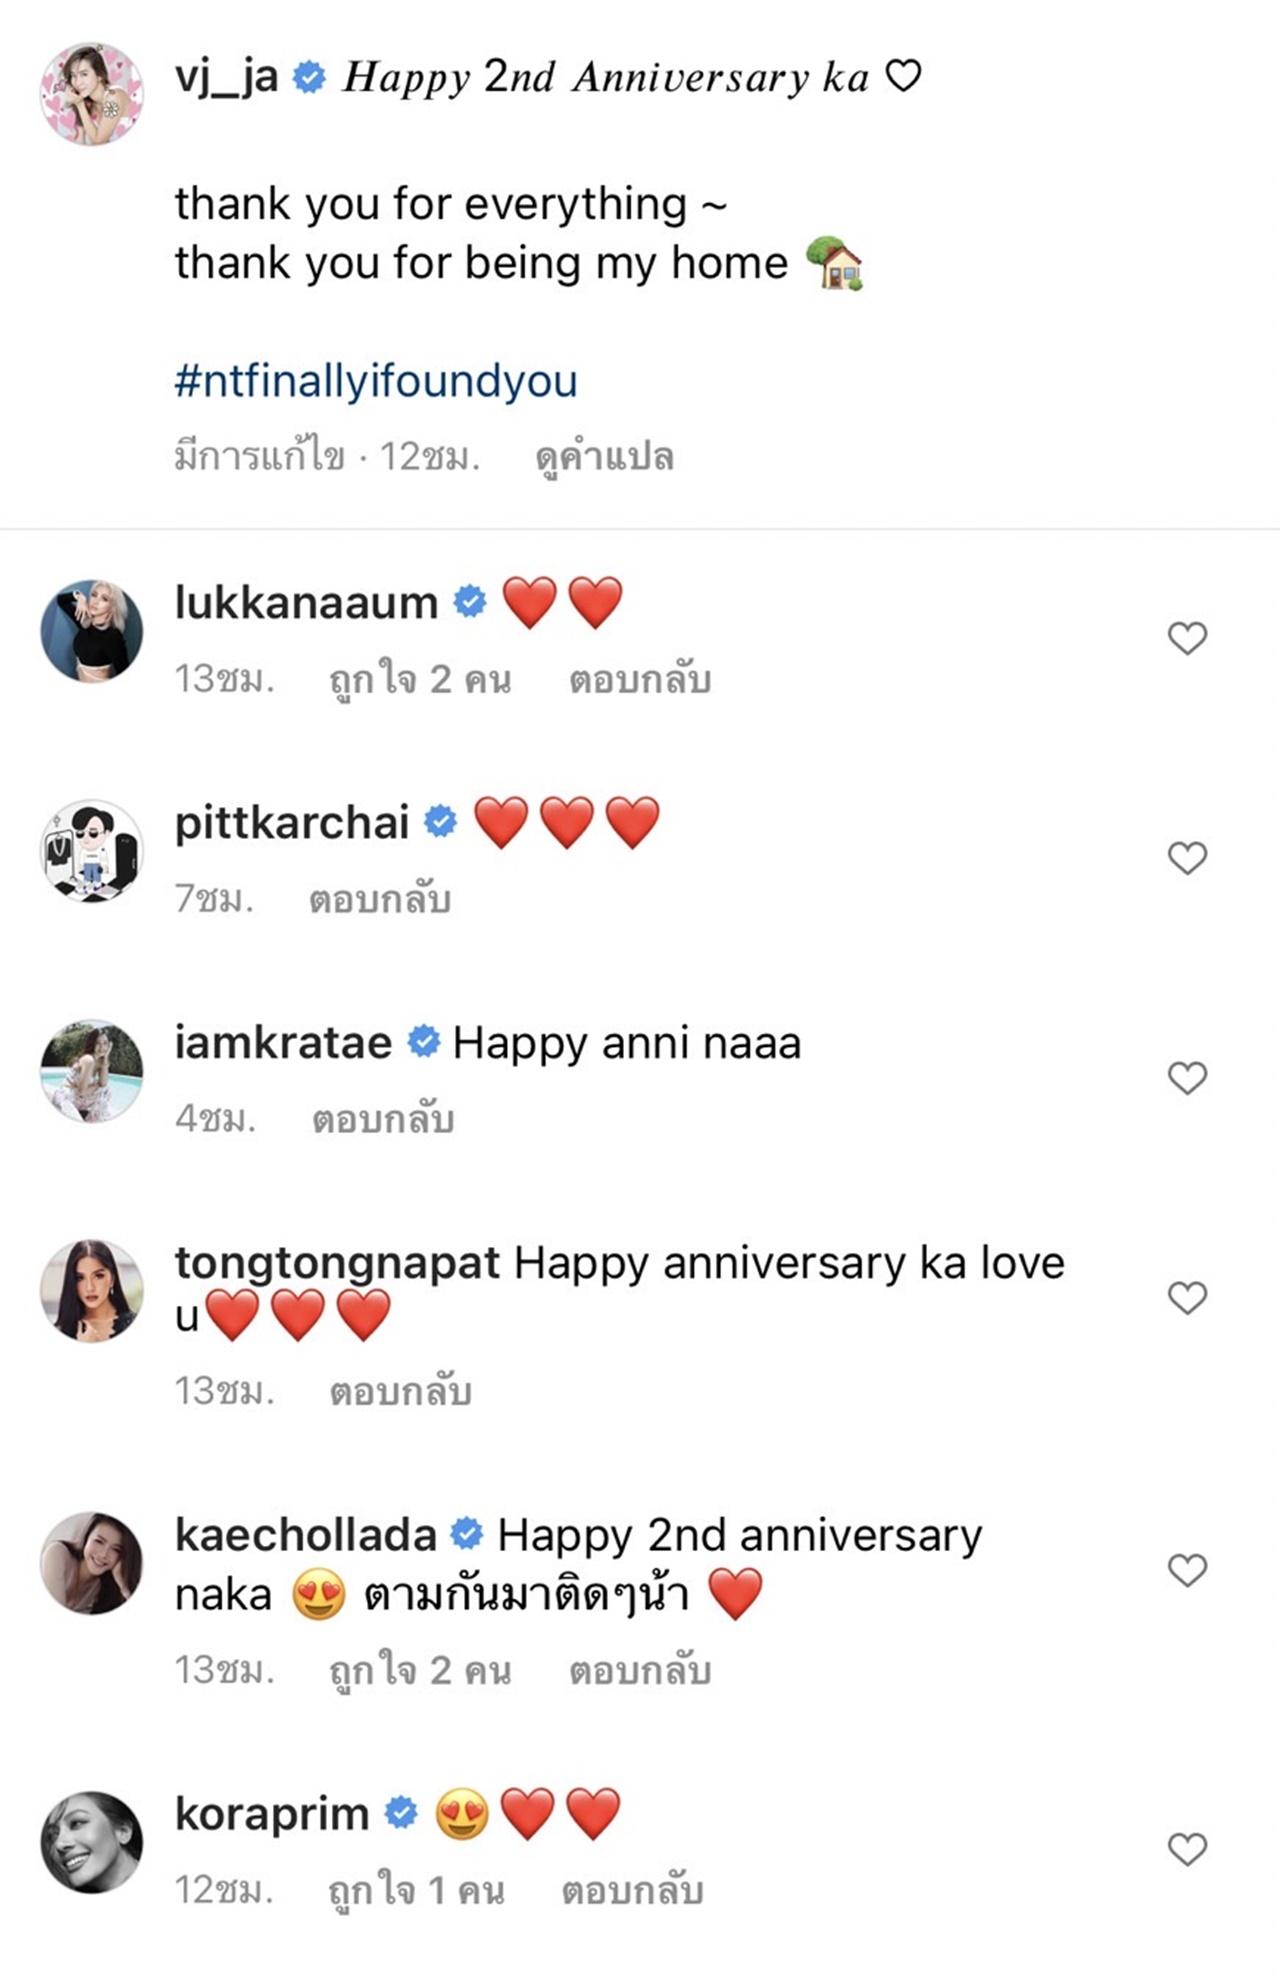Tap the heart next to koraprim's comment

pos(1187,1850)
